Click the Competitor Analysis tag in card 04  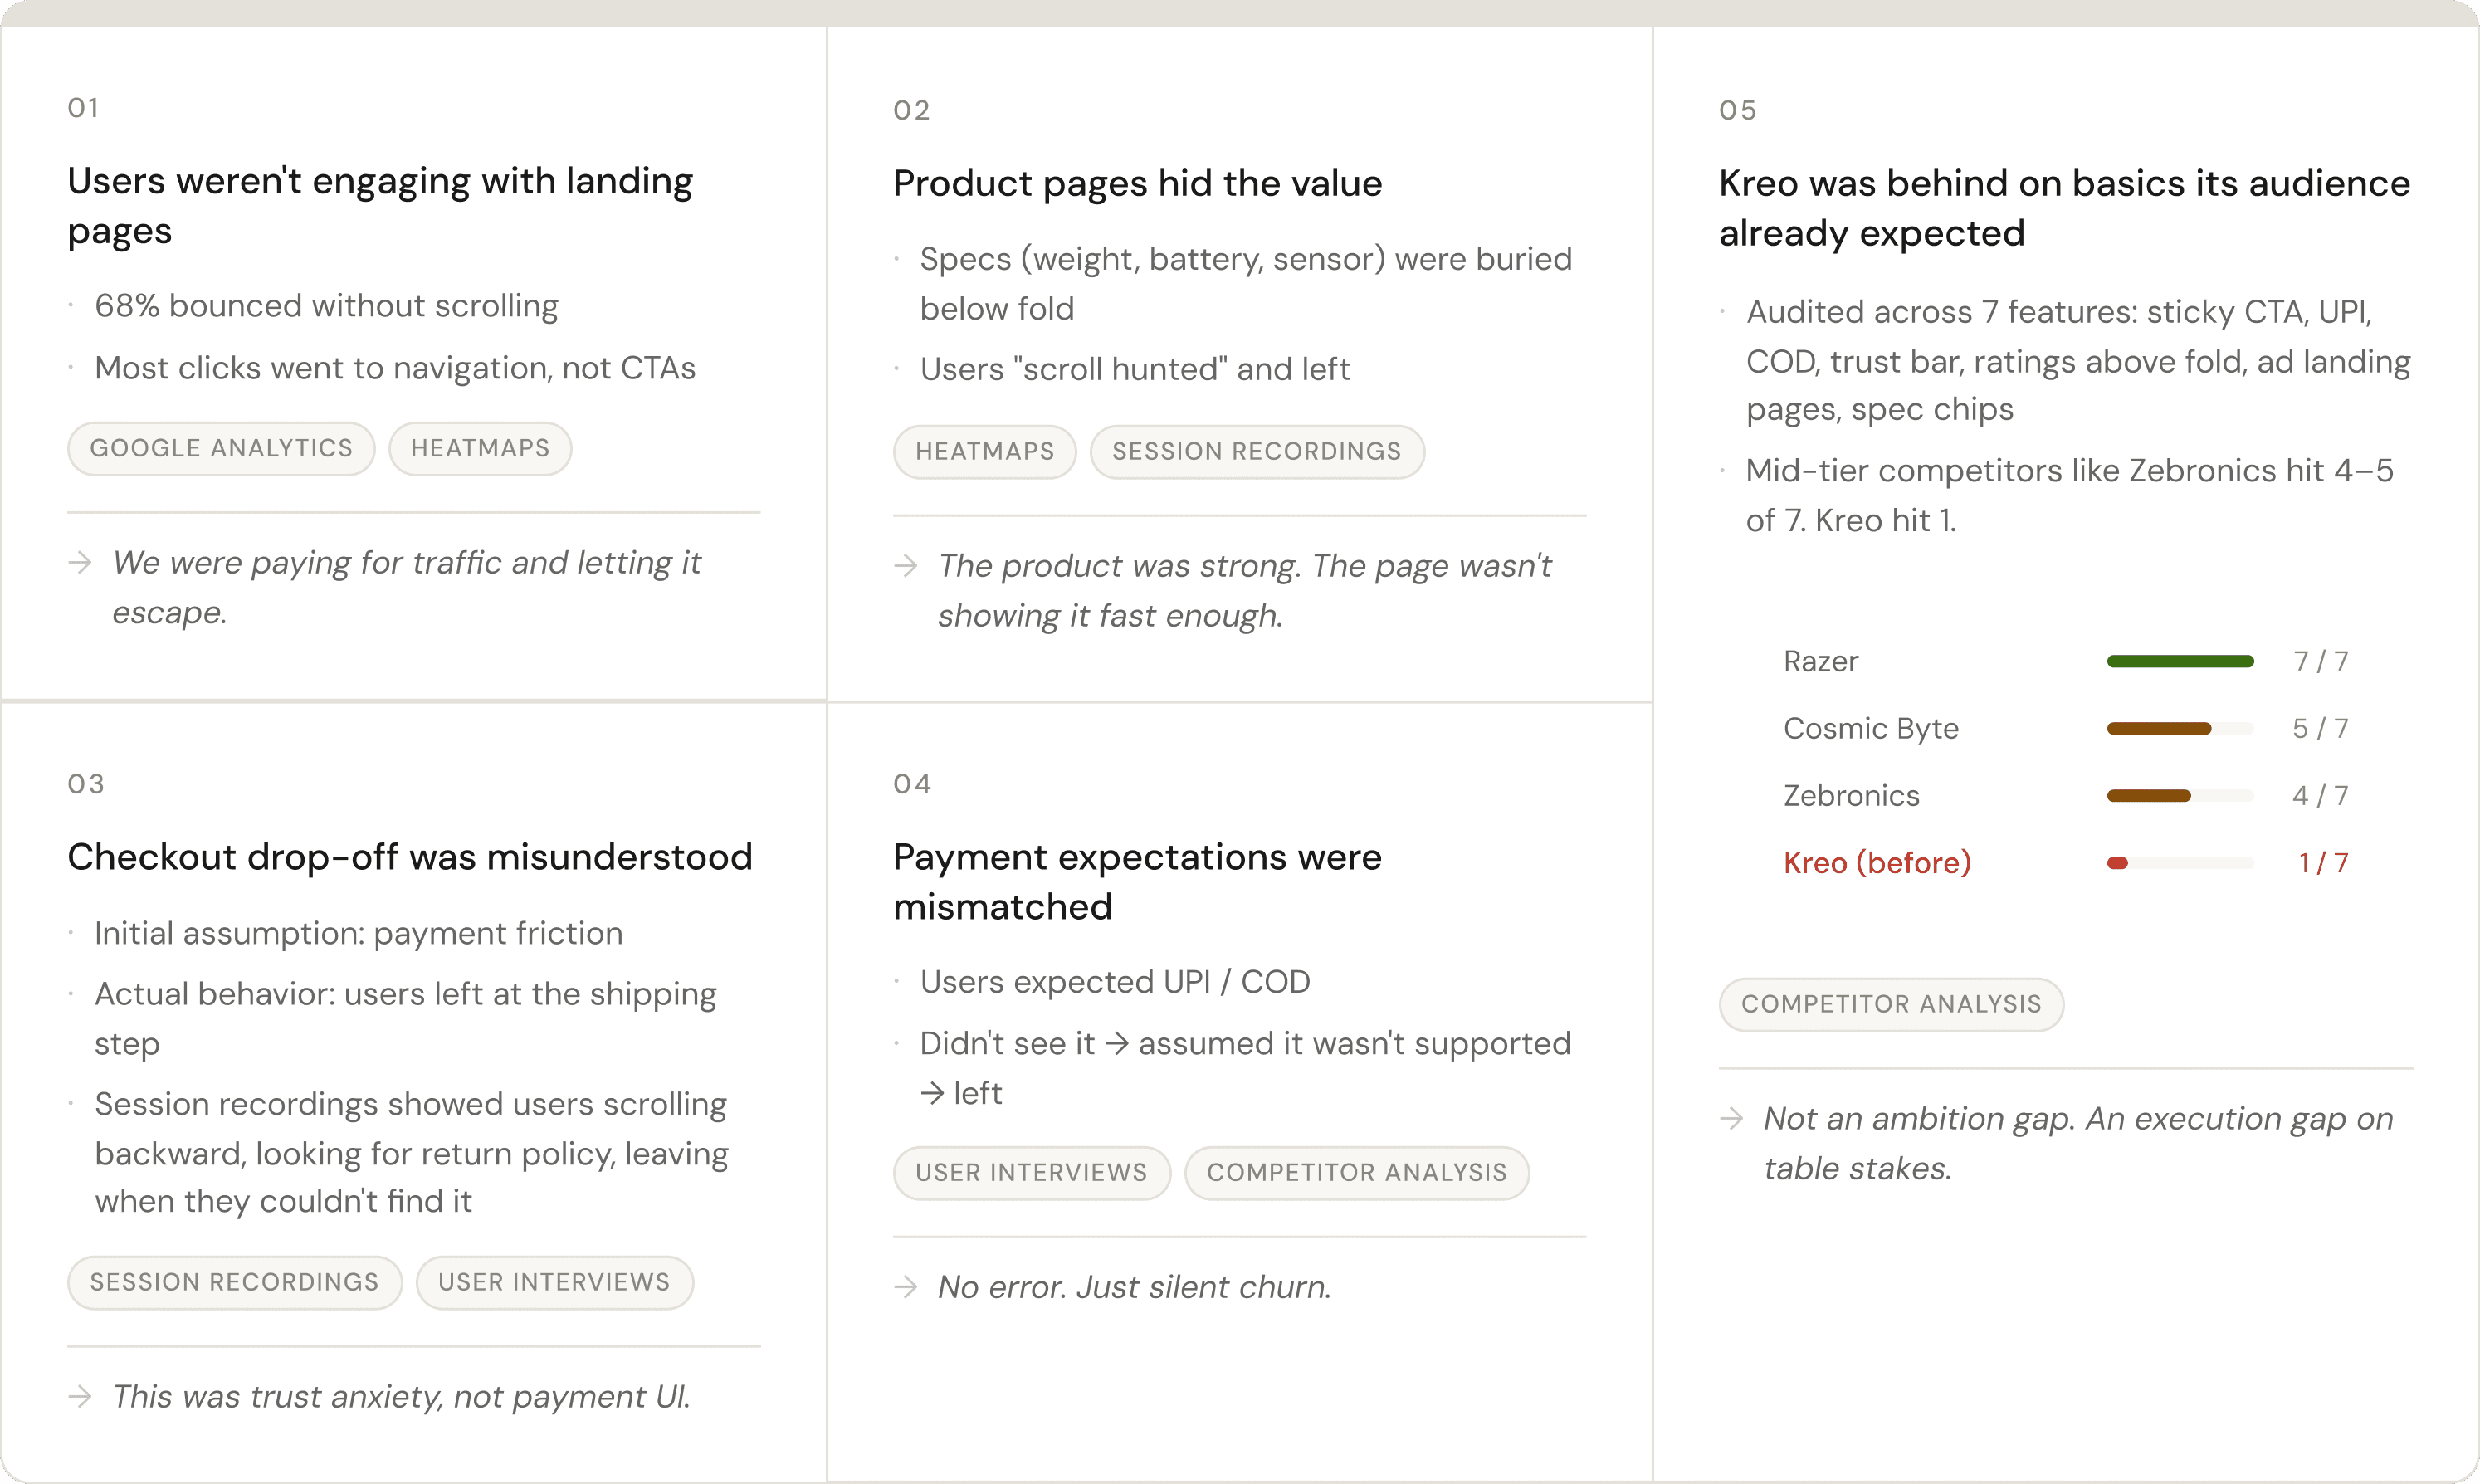1357,1172
